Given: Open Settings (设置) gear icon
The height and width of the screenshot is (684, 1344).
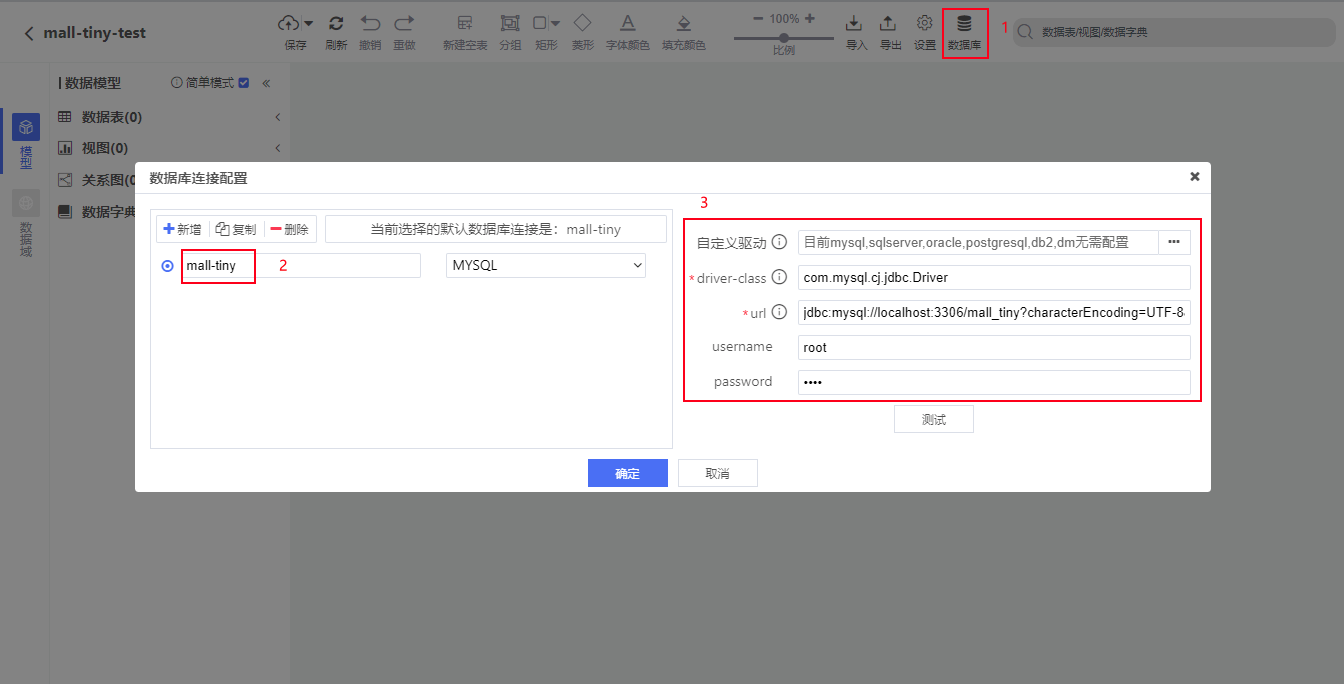Looking at the screenshot, I should pos(925,22).
